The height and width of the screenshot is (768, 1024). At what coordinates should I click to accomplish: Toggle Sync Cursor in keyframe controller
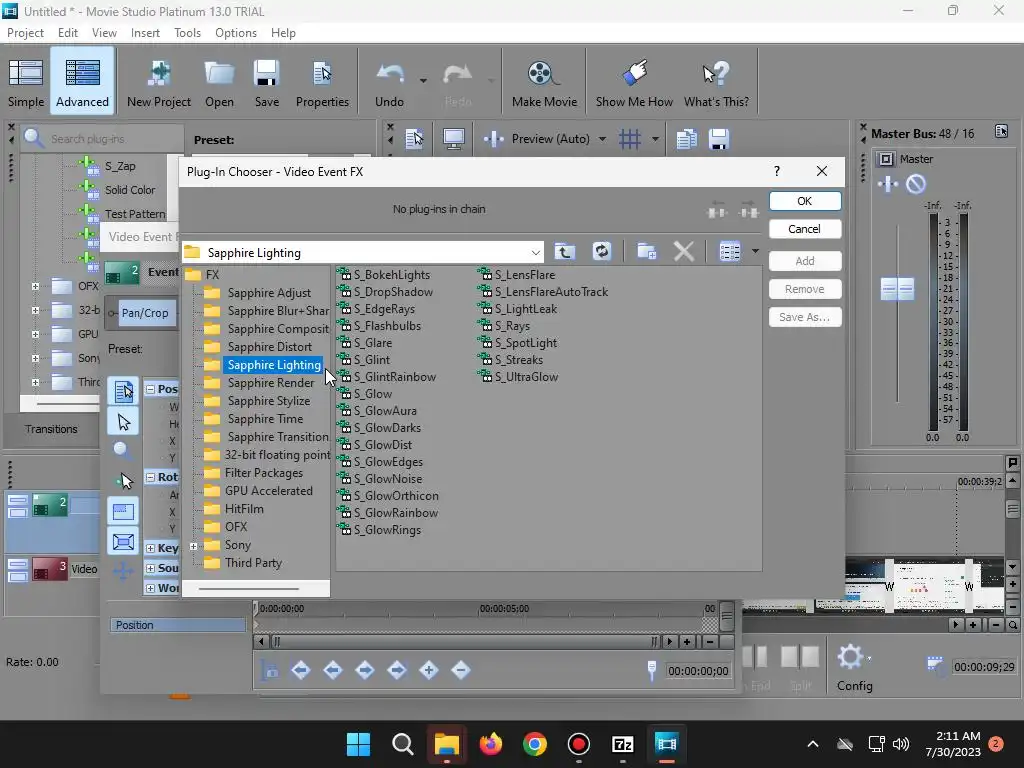pyautogui.click(x=270, y=670)
